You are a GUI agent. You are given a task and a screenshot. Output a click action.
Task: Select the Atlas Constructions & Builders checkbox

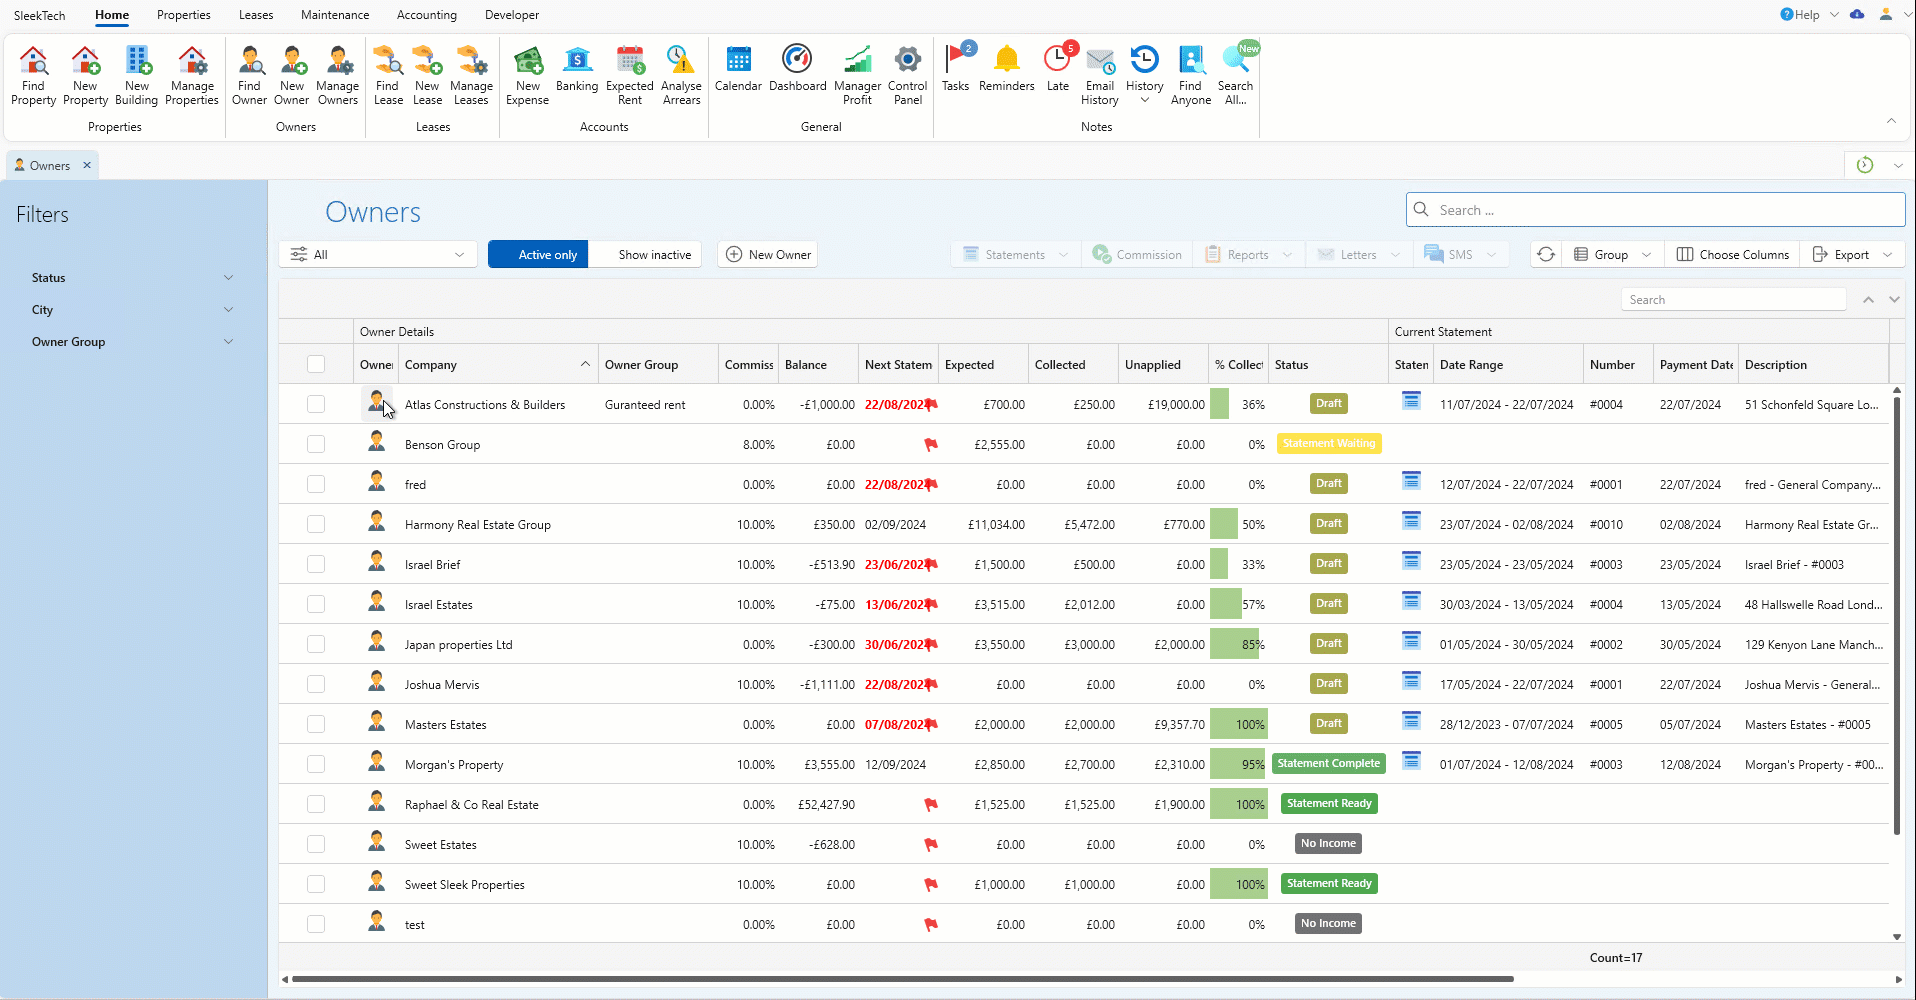pos(316,404)
